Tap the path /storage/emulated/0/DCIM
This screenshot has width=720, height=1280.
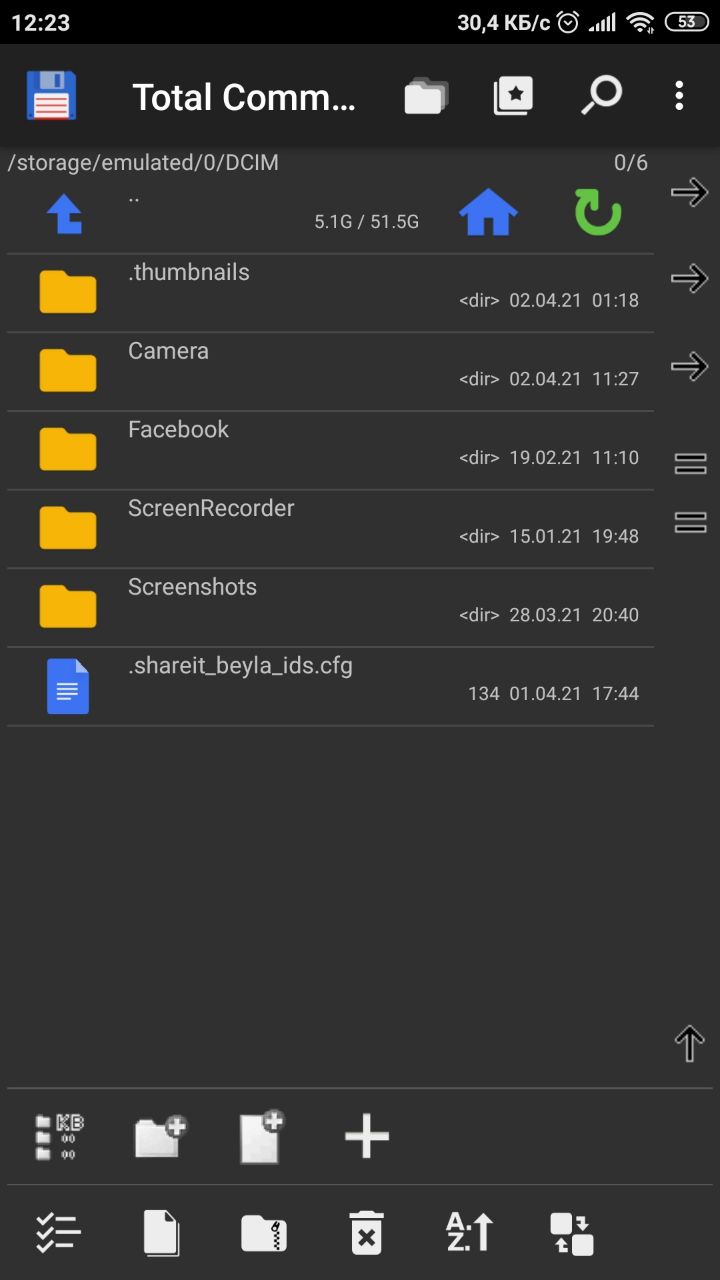pos(143,163)
